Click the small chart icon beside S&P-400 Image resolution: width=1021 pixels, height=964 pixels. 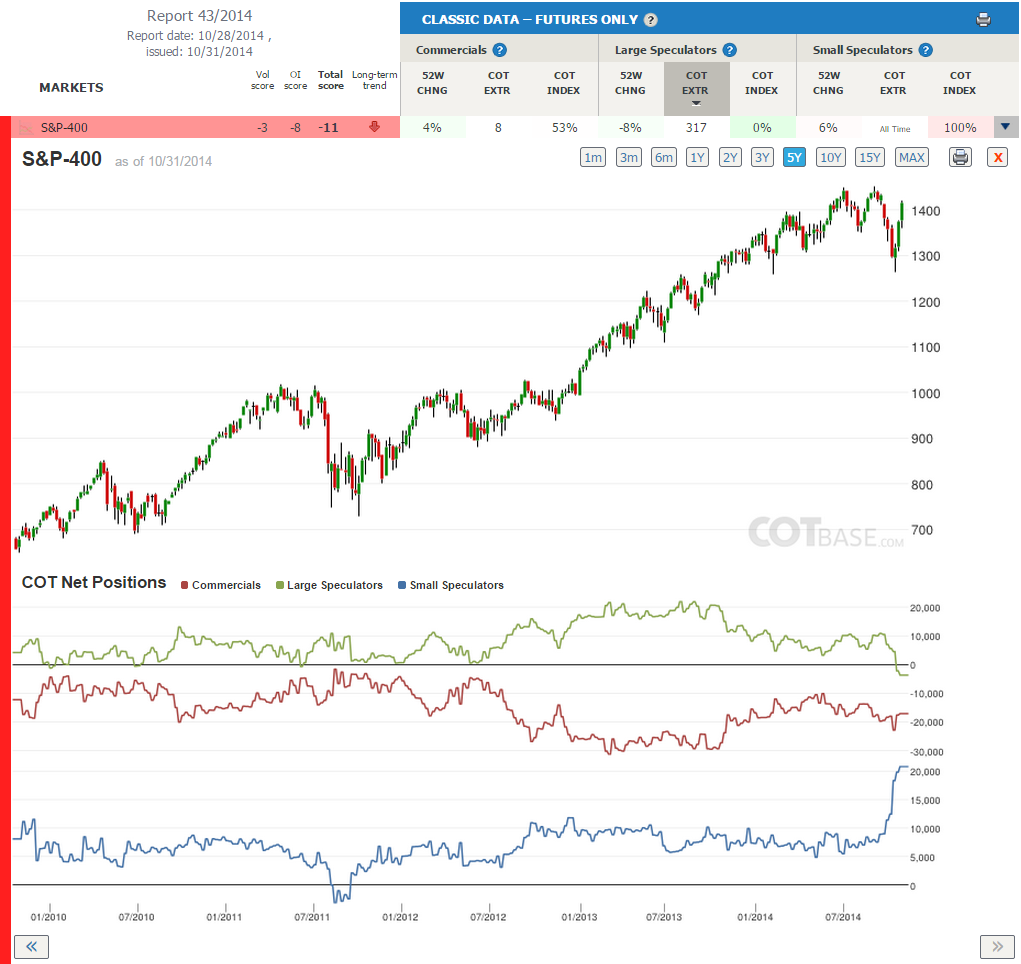click(x=26, y=128)
